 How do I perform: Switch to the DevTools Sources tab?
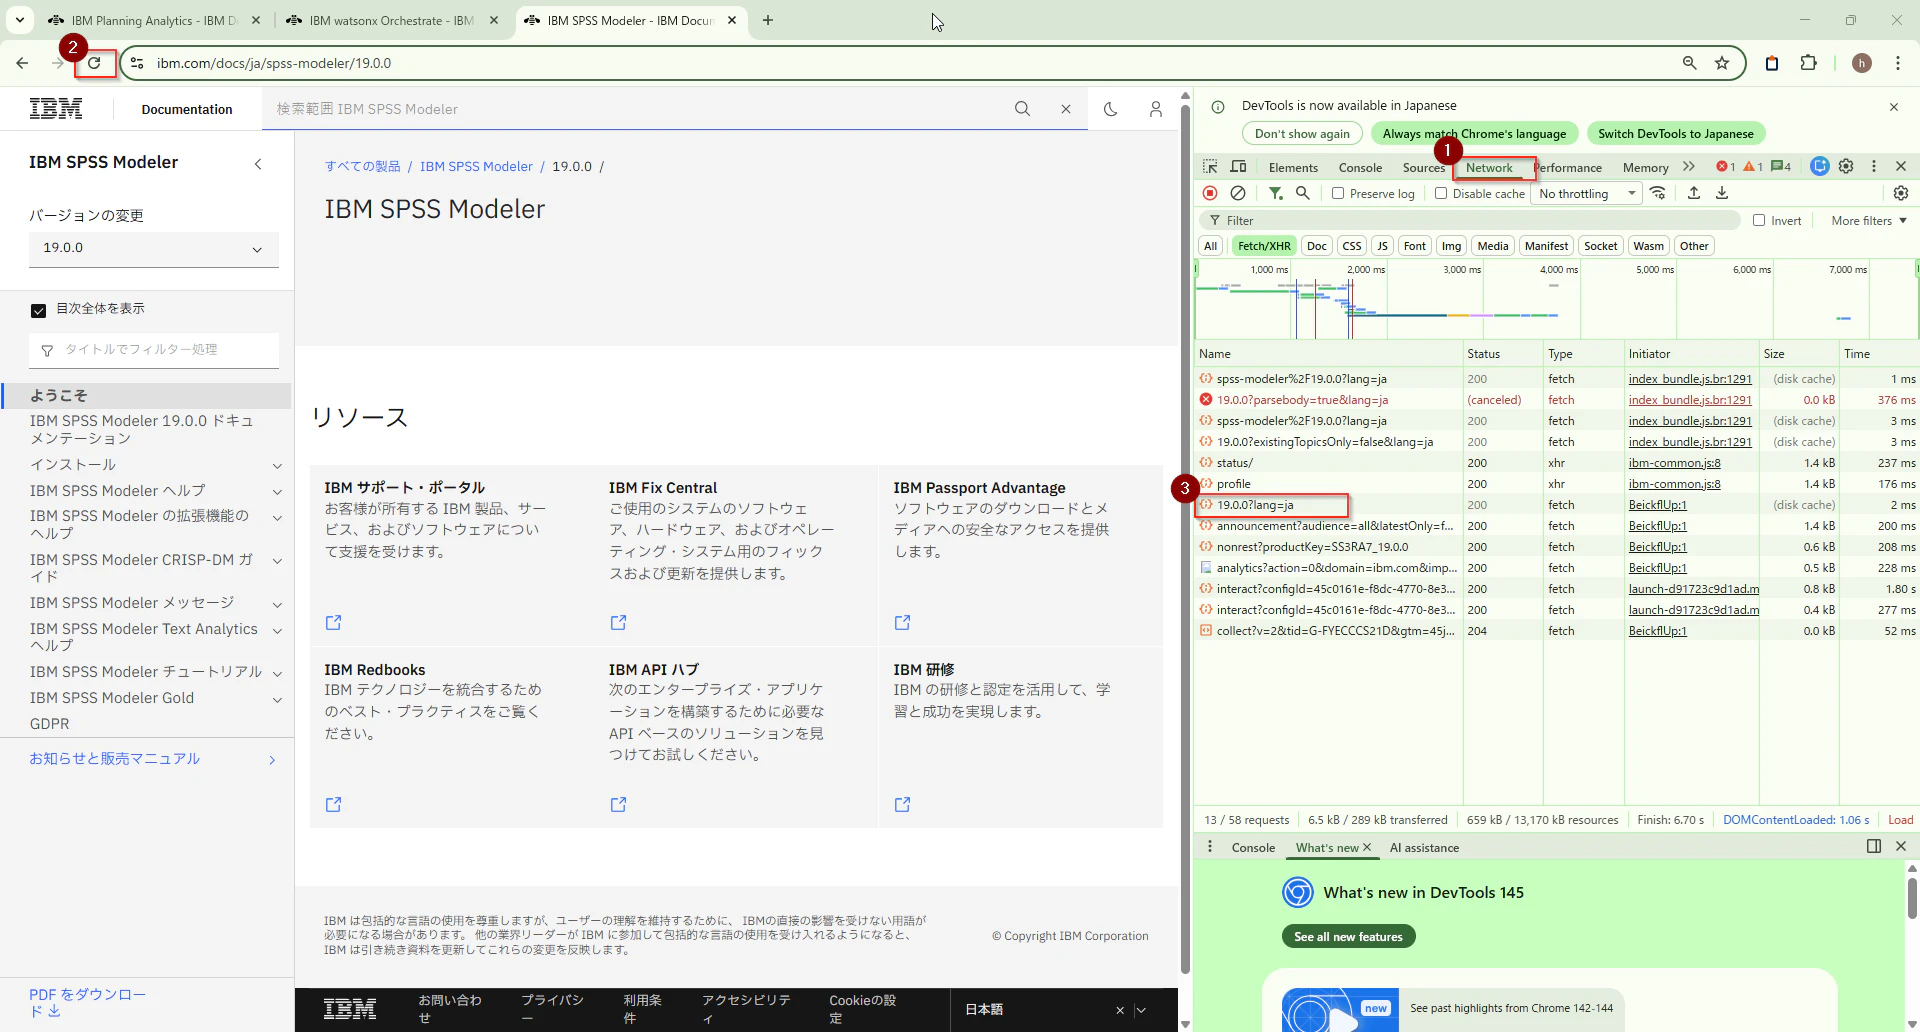(x=1423, y=168)
